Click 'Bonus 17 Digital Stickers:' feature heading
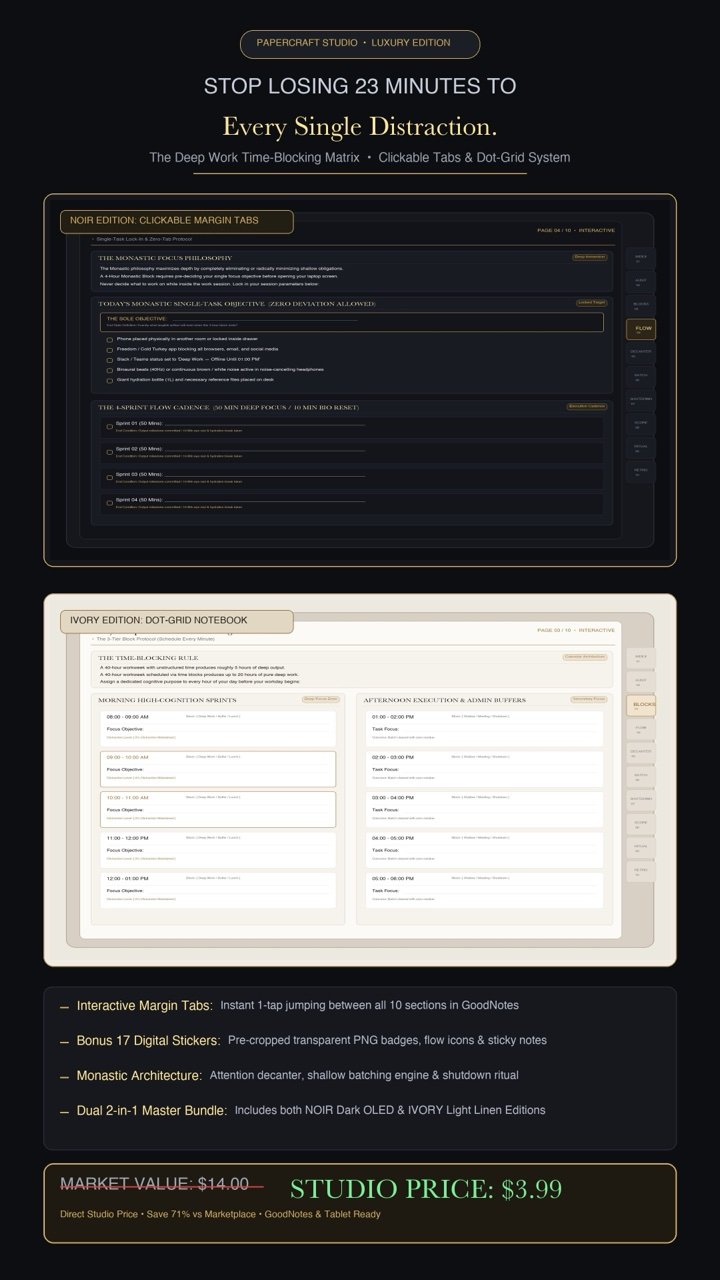720x1280 pixels. [148, 1040]
